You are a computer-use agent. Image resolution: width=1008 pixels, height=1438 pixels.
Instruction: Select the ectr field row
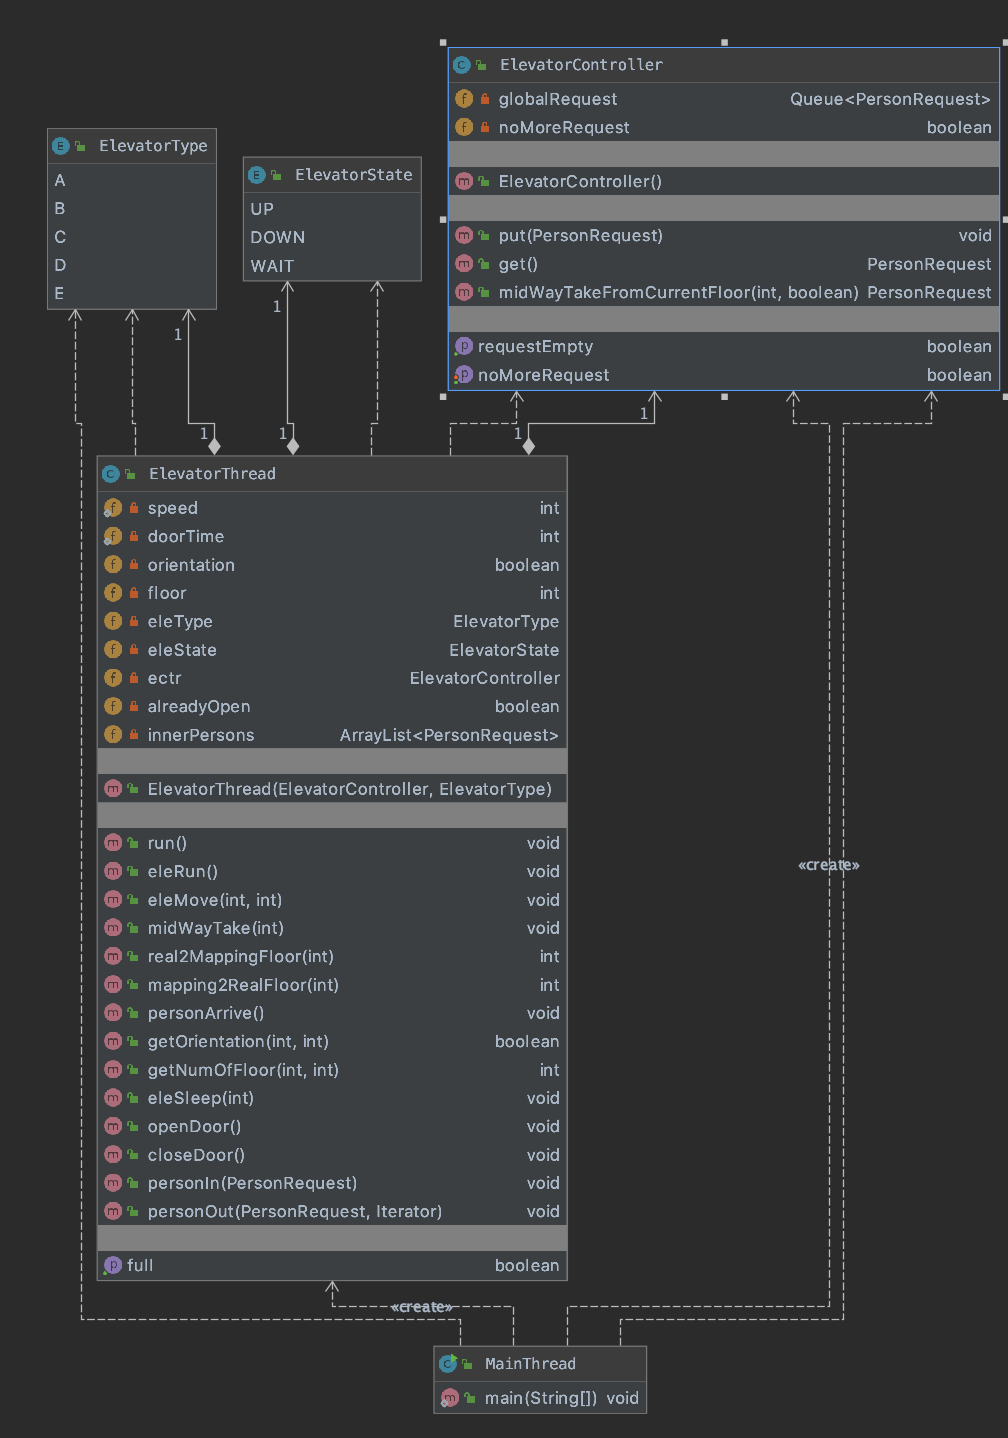click(x=332, y=678)
